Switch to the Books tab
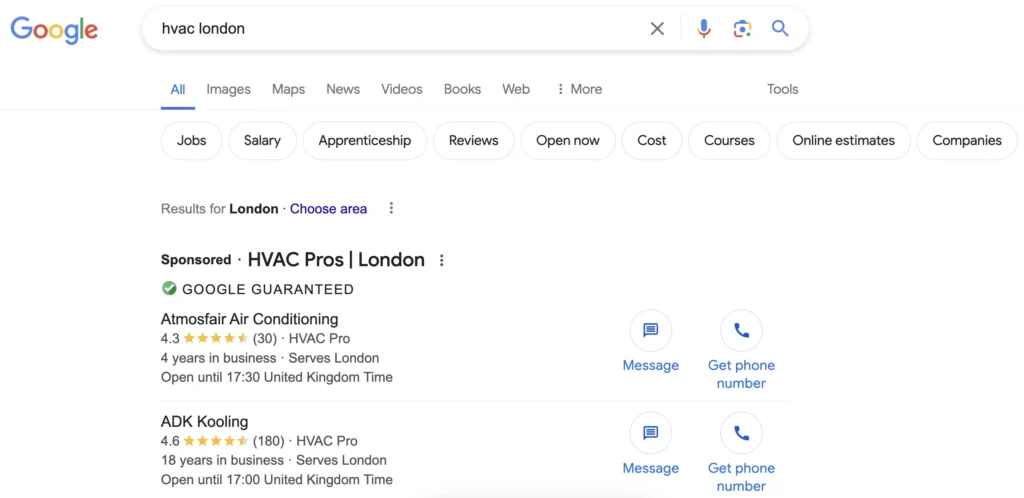 [462, 89]
